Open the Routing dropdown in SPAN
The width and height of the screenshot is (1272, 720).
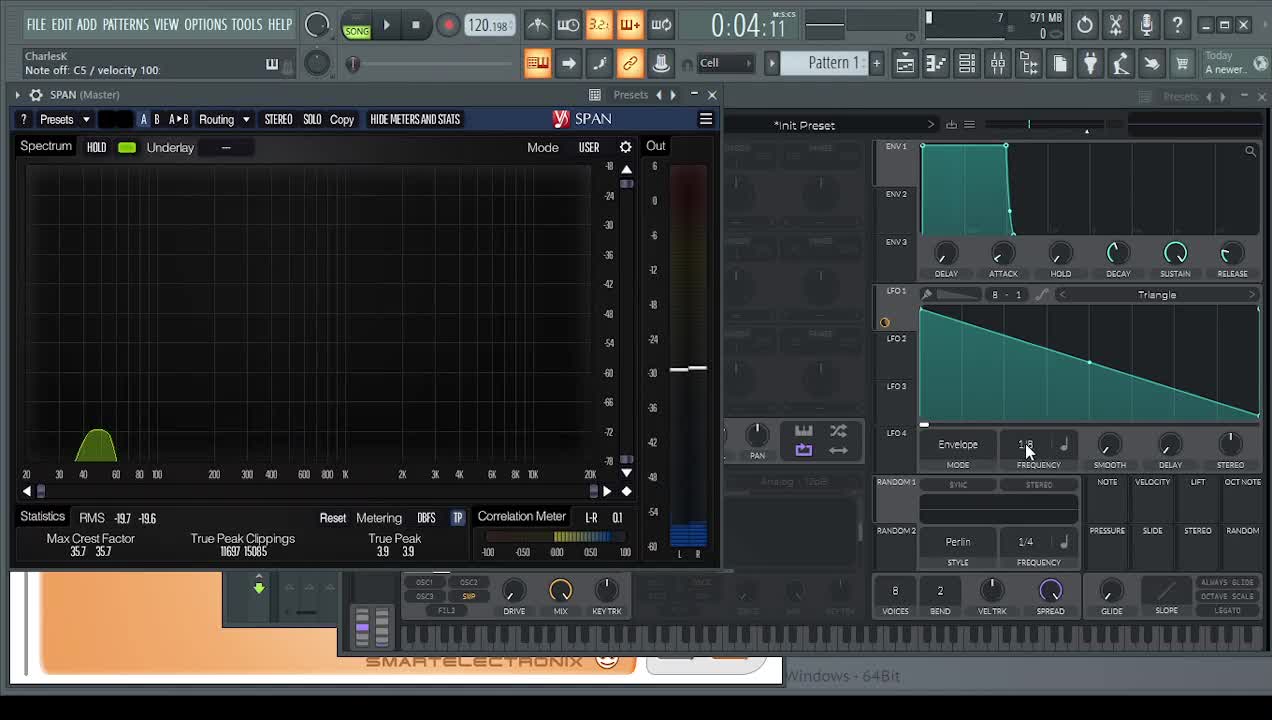[x=223, y=119]
